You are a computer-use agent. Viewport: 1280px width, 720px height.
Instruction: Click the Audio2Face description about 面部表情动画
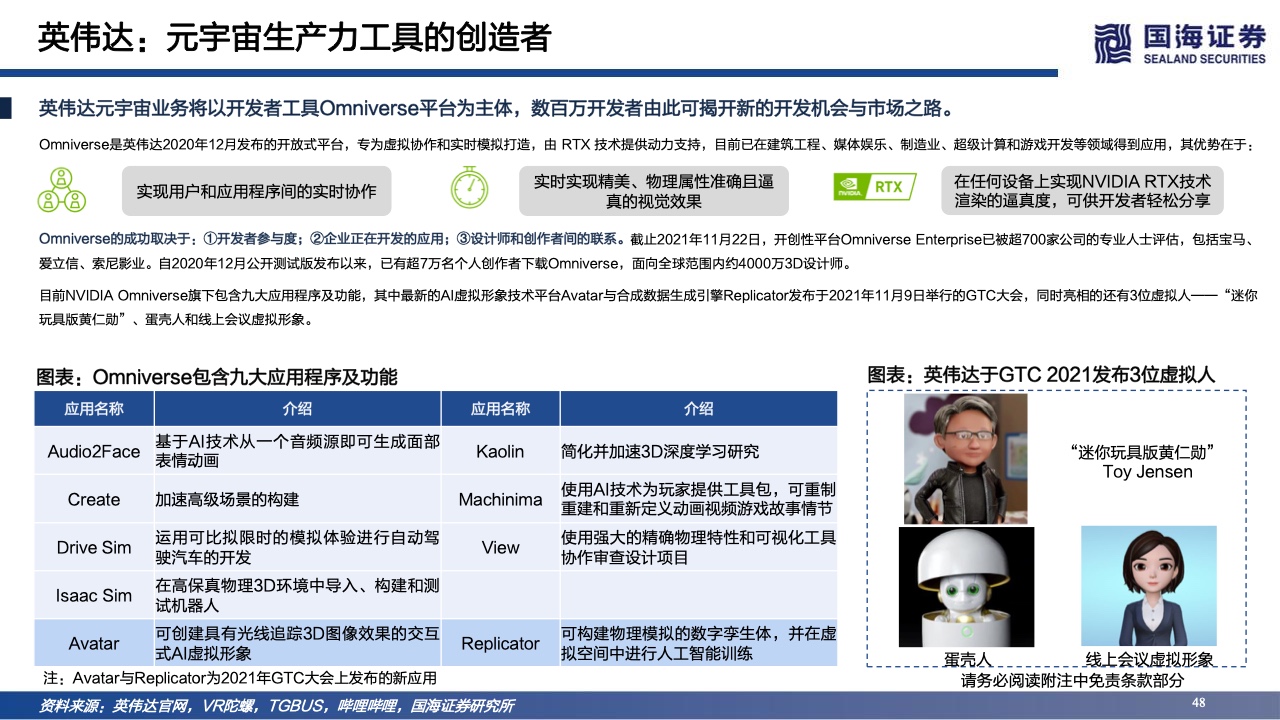pos(298,451)
